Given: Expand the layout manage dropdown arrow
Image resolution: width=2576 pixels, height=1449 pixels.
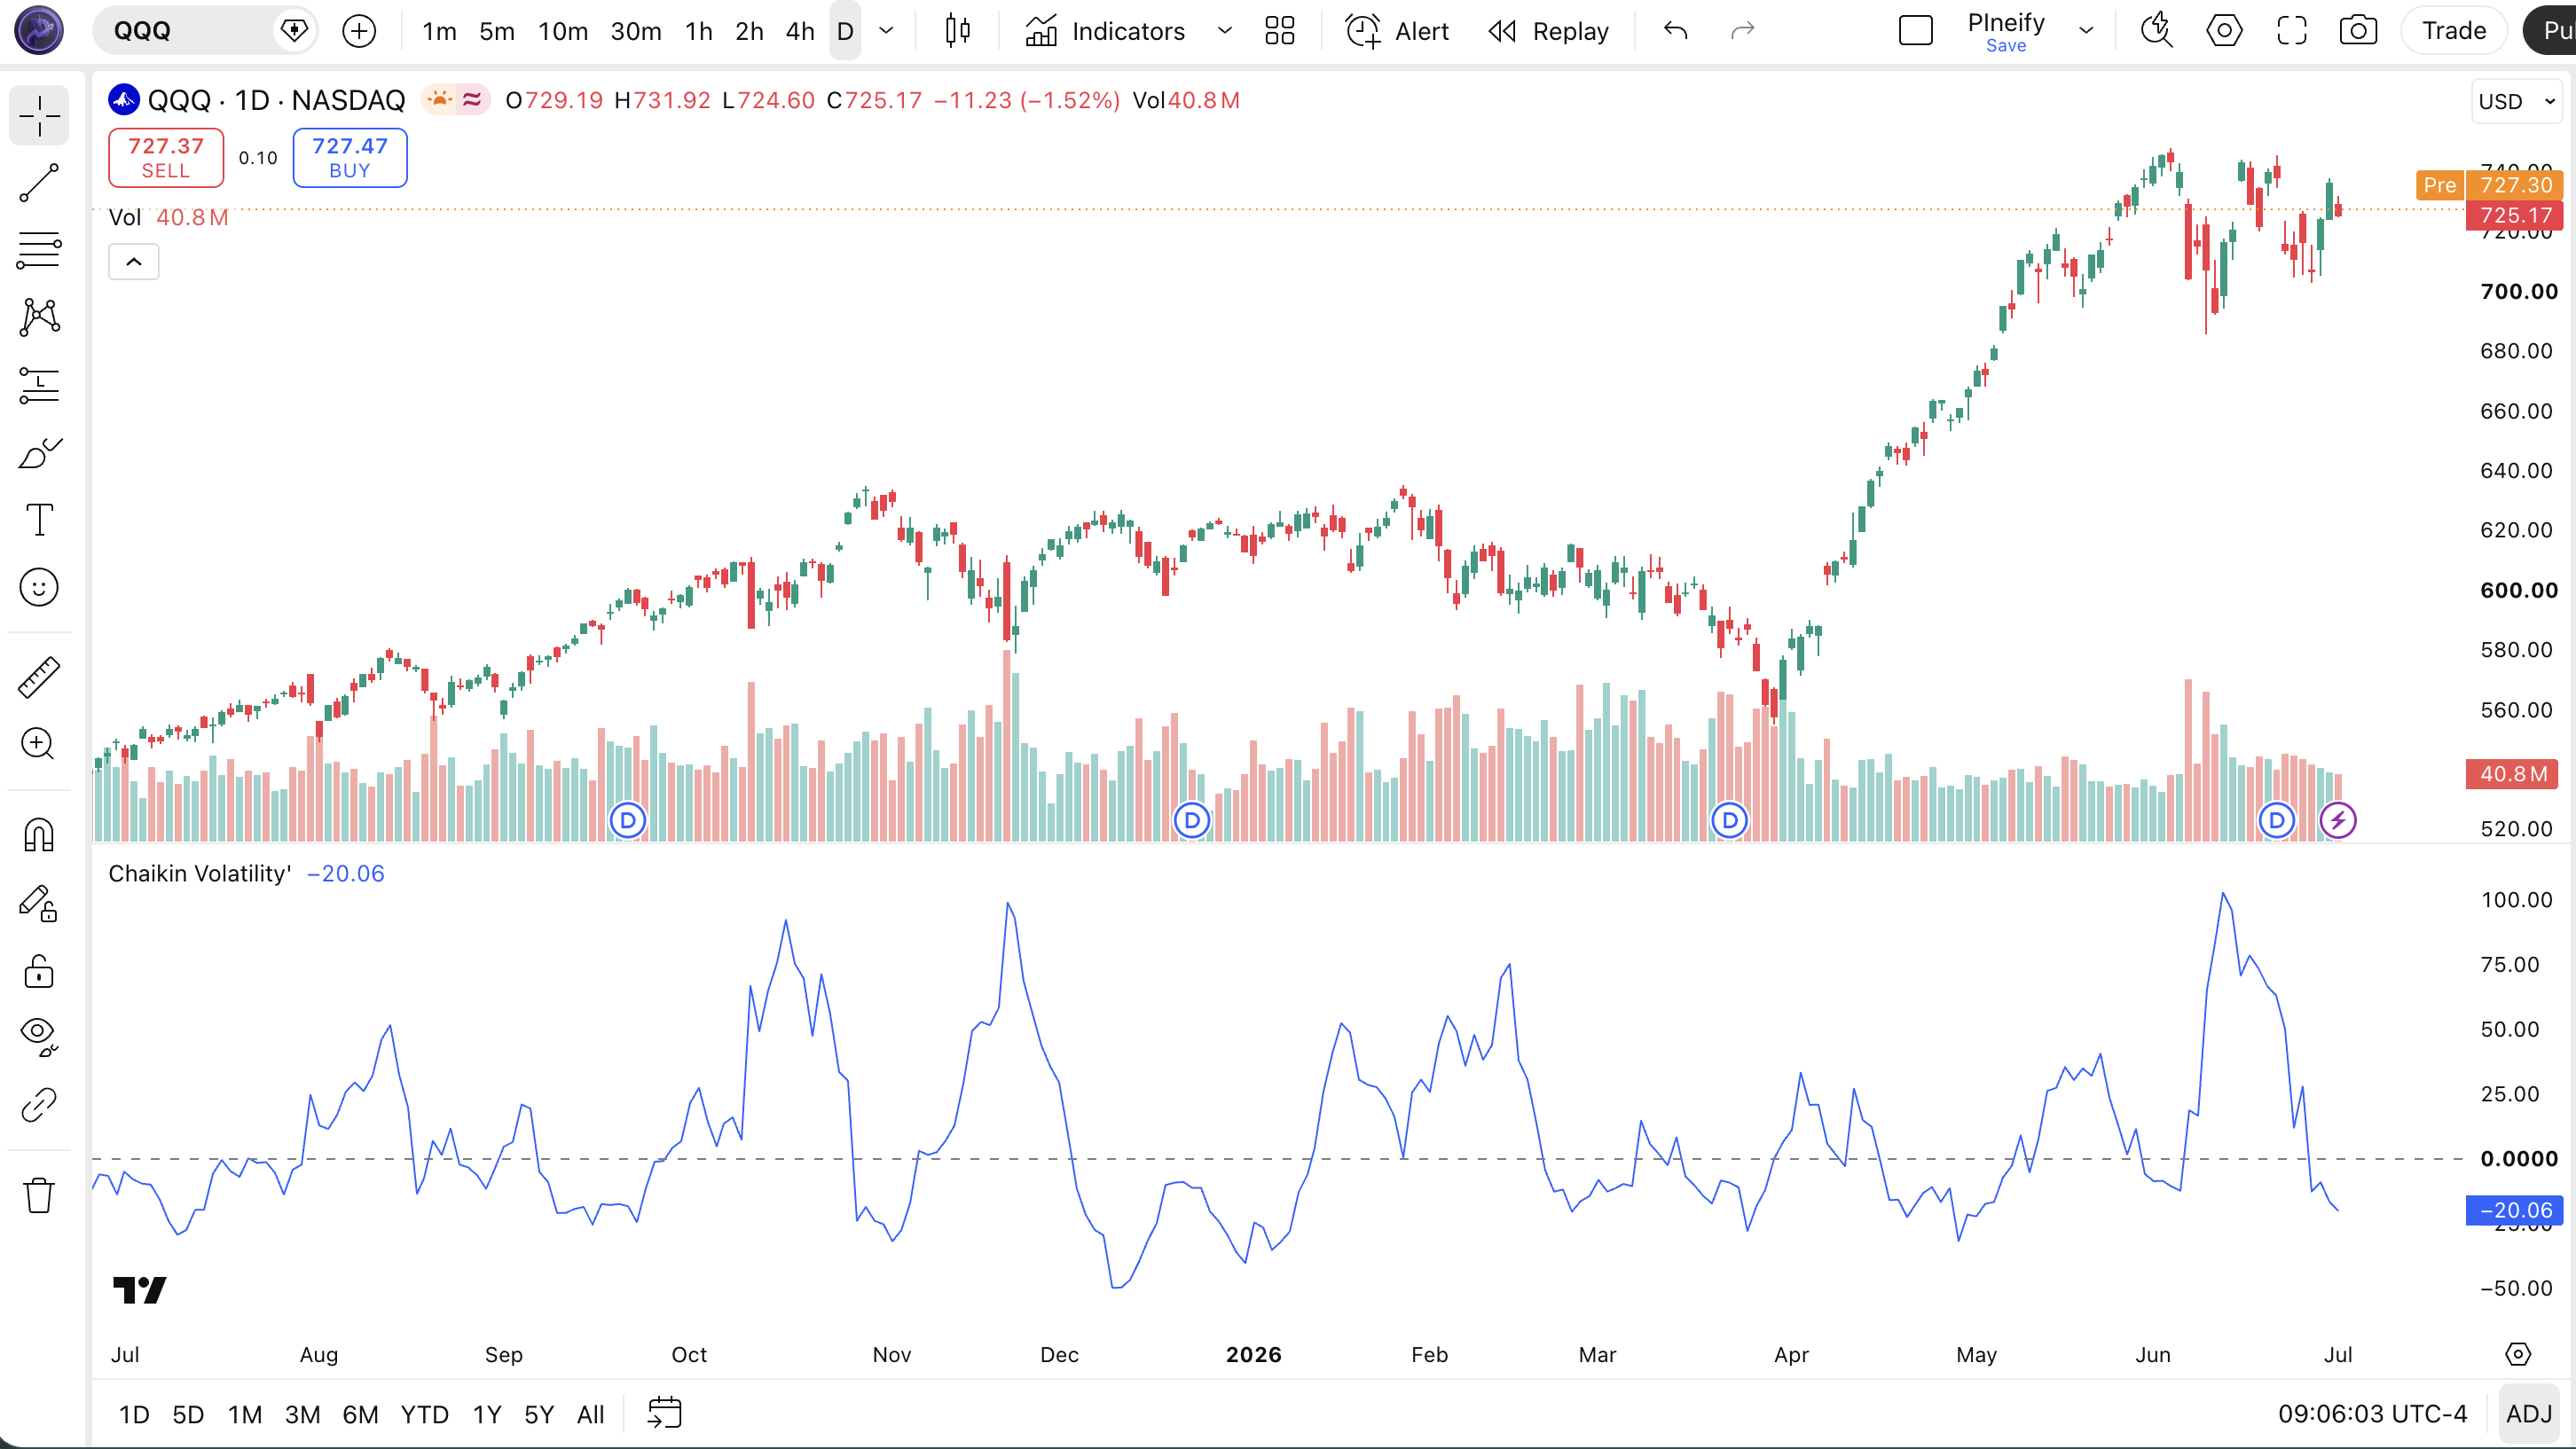Looking at the screenshot, I should (x=2086, y=31).
